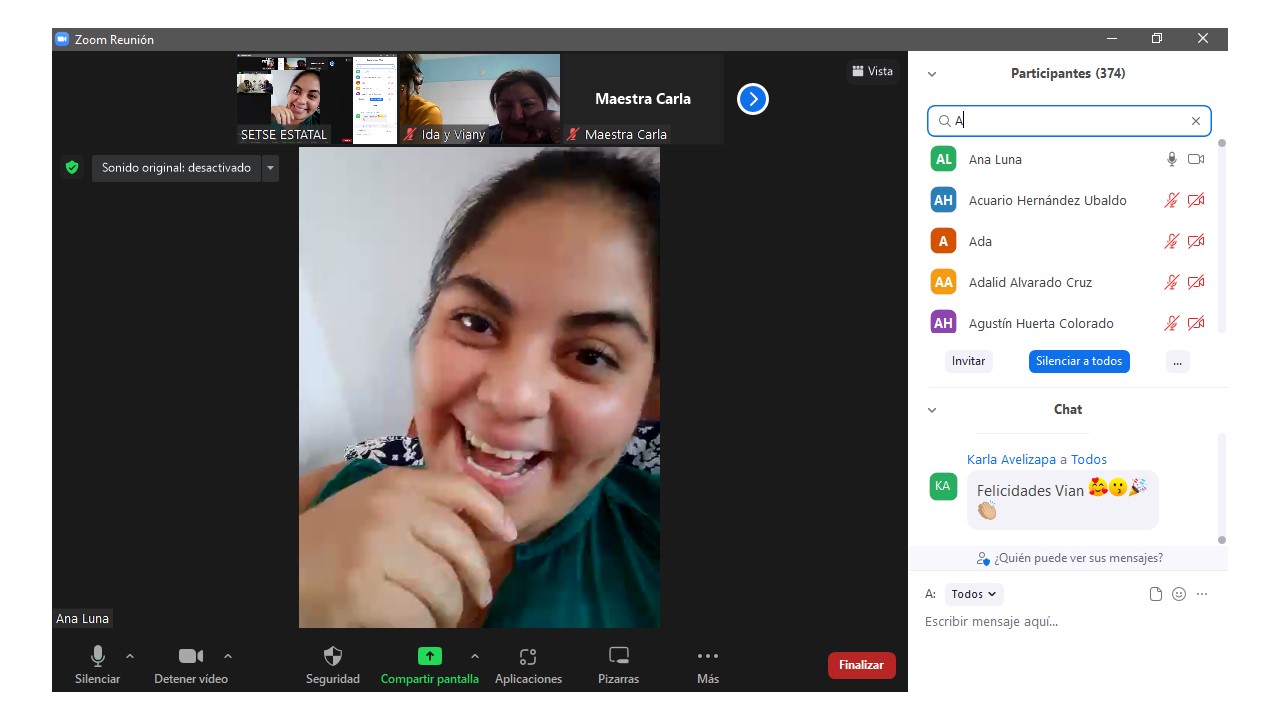The width and height of the screenshot is (1280, 720).
Task: Click the green encryption shield icon
Action: (x=72, y=167)
